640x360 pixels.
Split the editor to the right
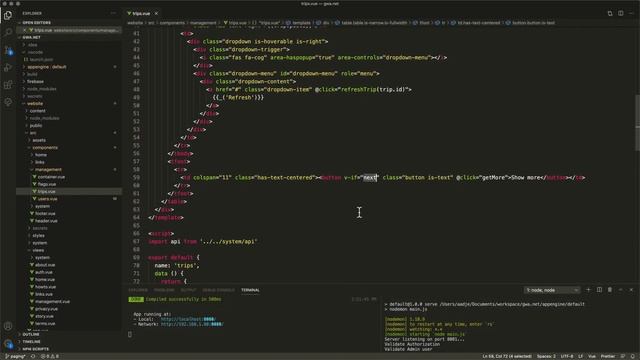[620, 13]
